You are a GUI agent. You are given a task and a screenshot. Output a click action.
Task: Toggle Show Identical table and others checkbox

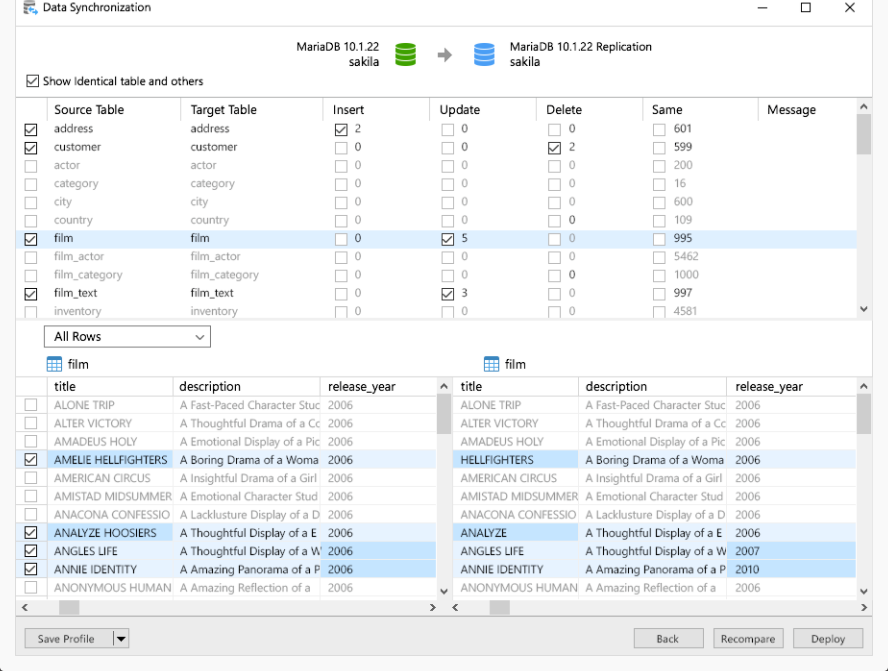click(x=33, y=81)
